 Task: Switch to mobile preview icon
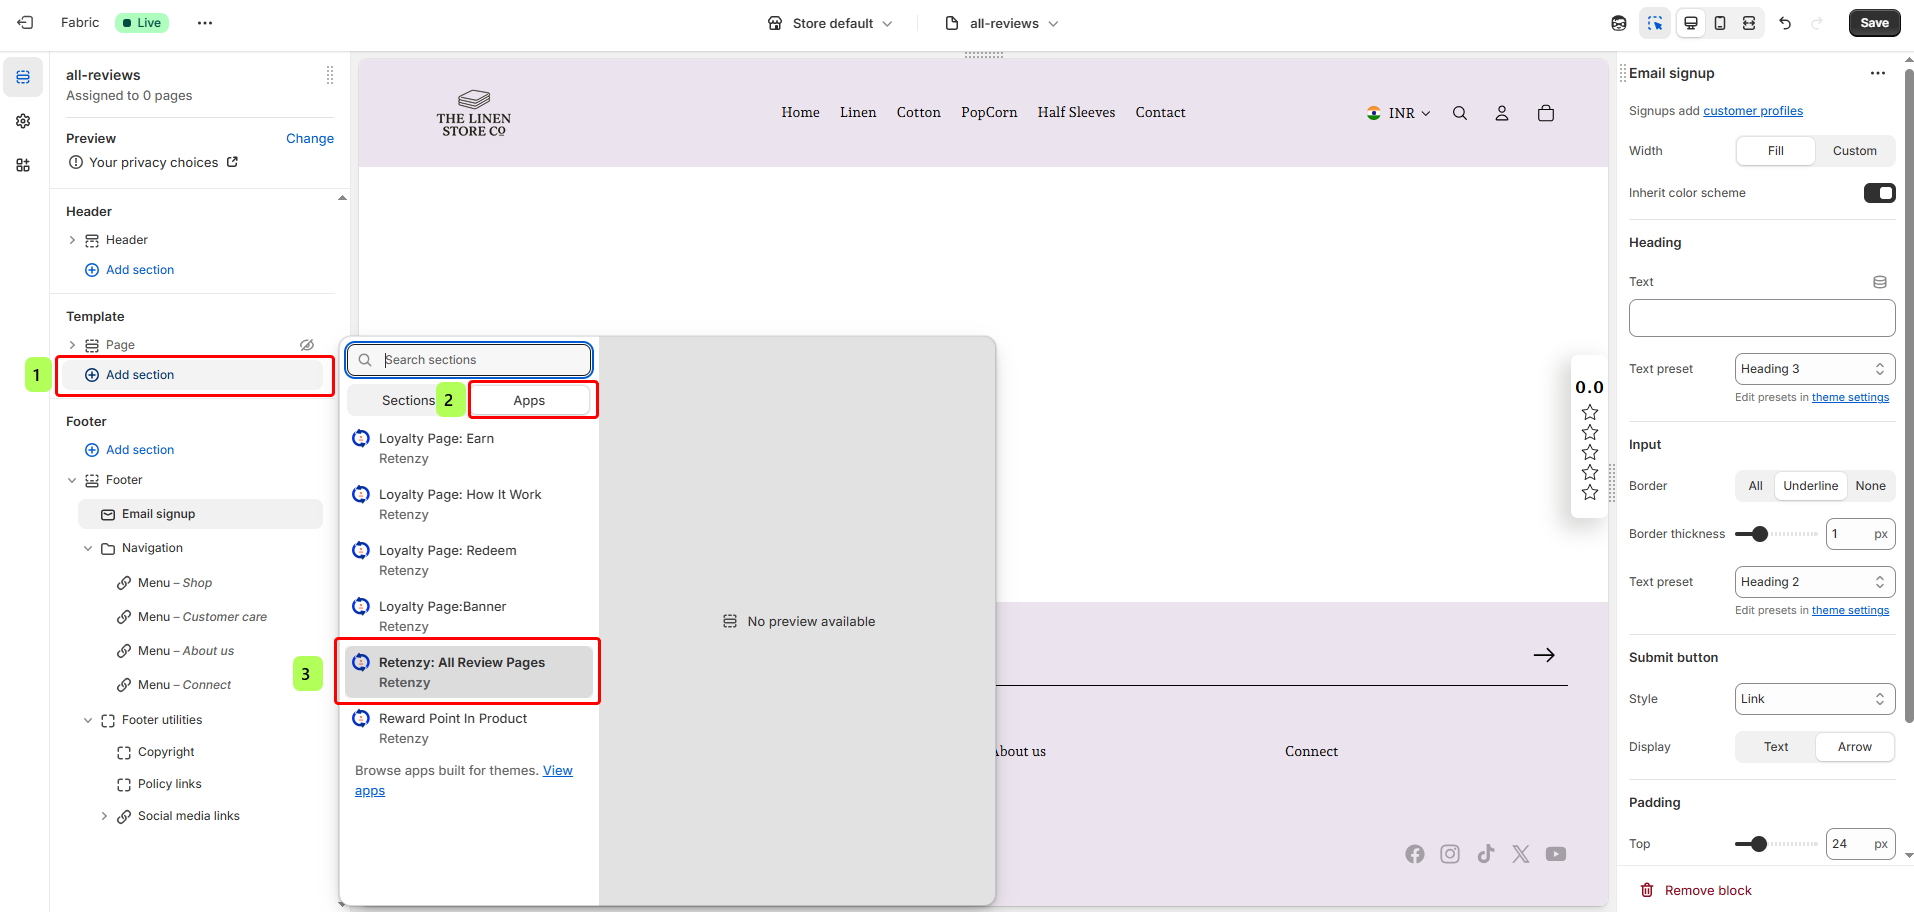1720,23
